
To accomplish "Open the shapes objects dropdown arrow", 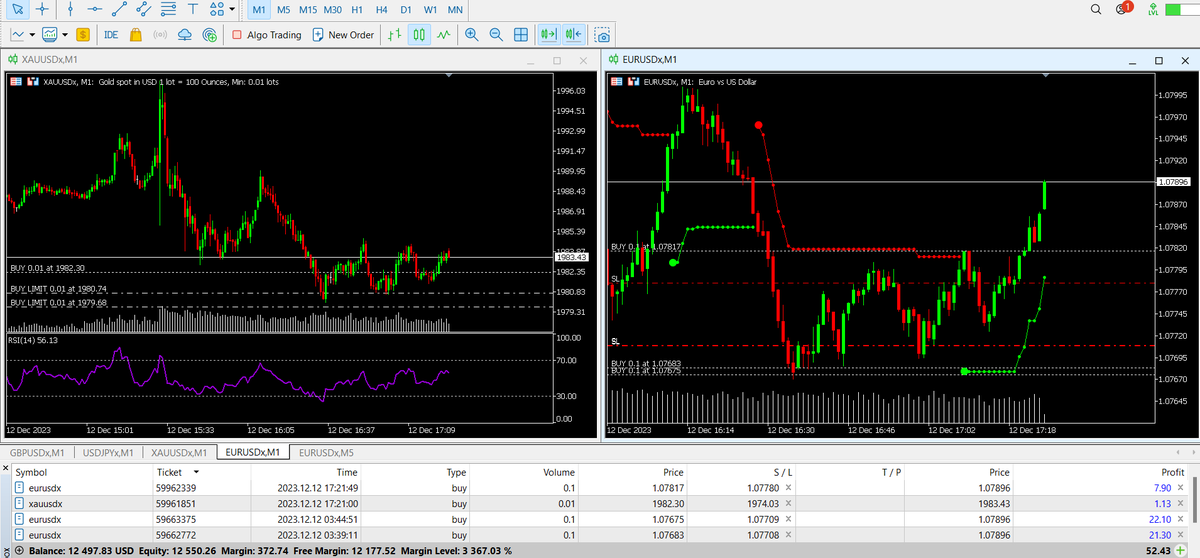I will 233,9.
